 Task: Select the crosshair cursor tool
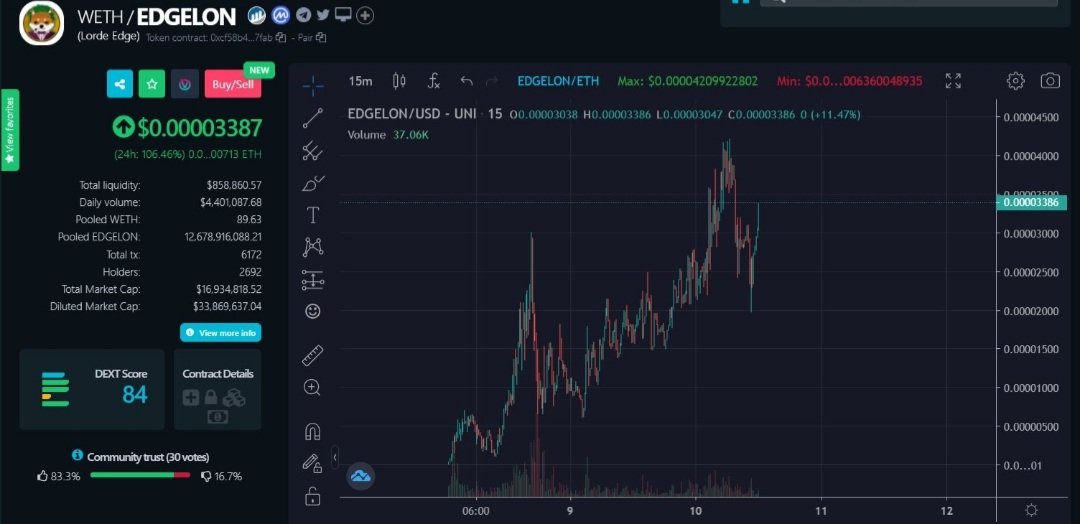[313, 85]
